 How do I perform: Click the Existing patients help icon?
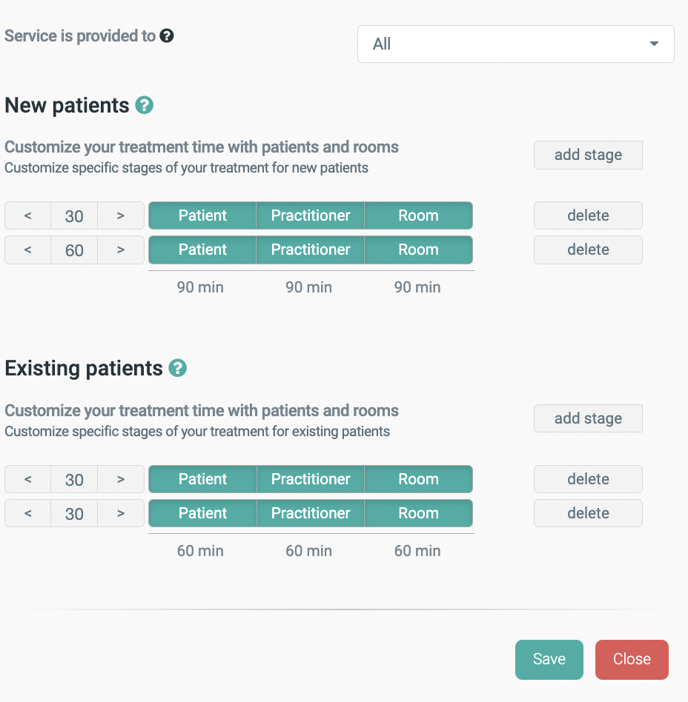point(178,368)
